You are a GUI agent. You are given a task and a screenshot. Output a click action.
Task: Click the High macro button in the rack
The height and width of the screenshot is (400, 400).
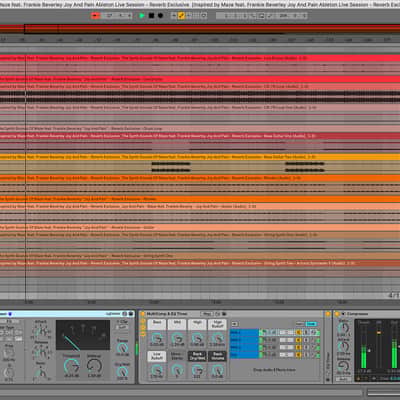(x=197, y=324)
